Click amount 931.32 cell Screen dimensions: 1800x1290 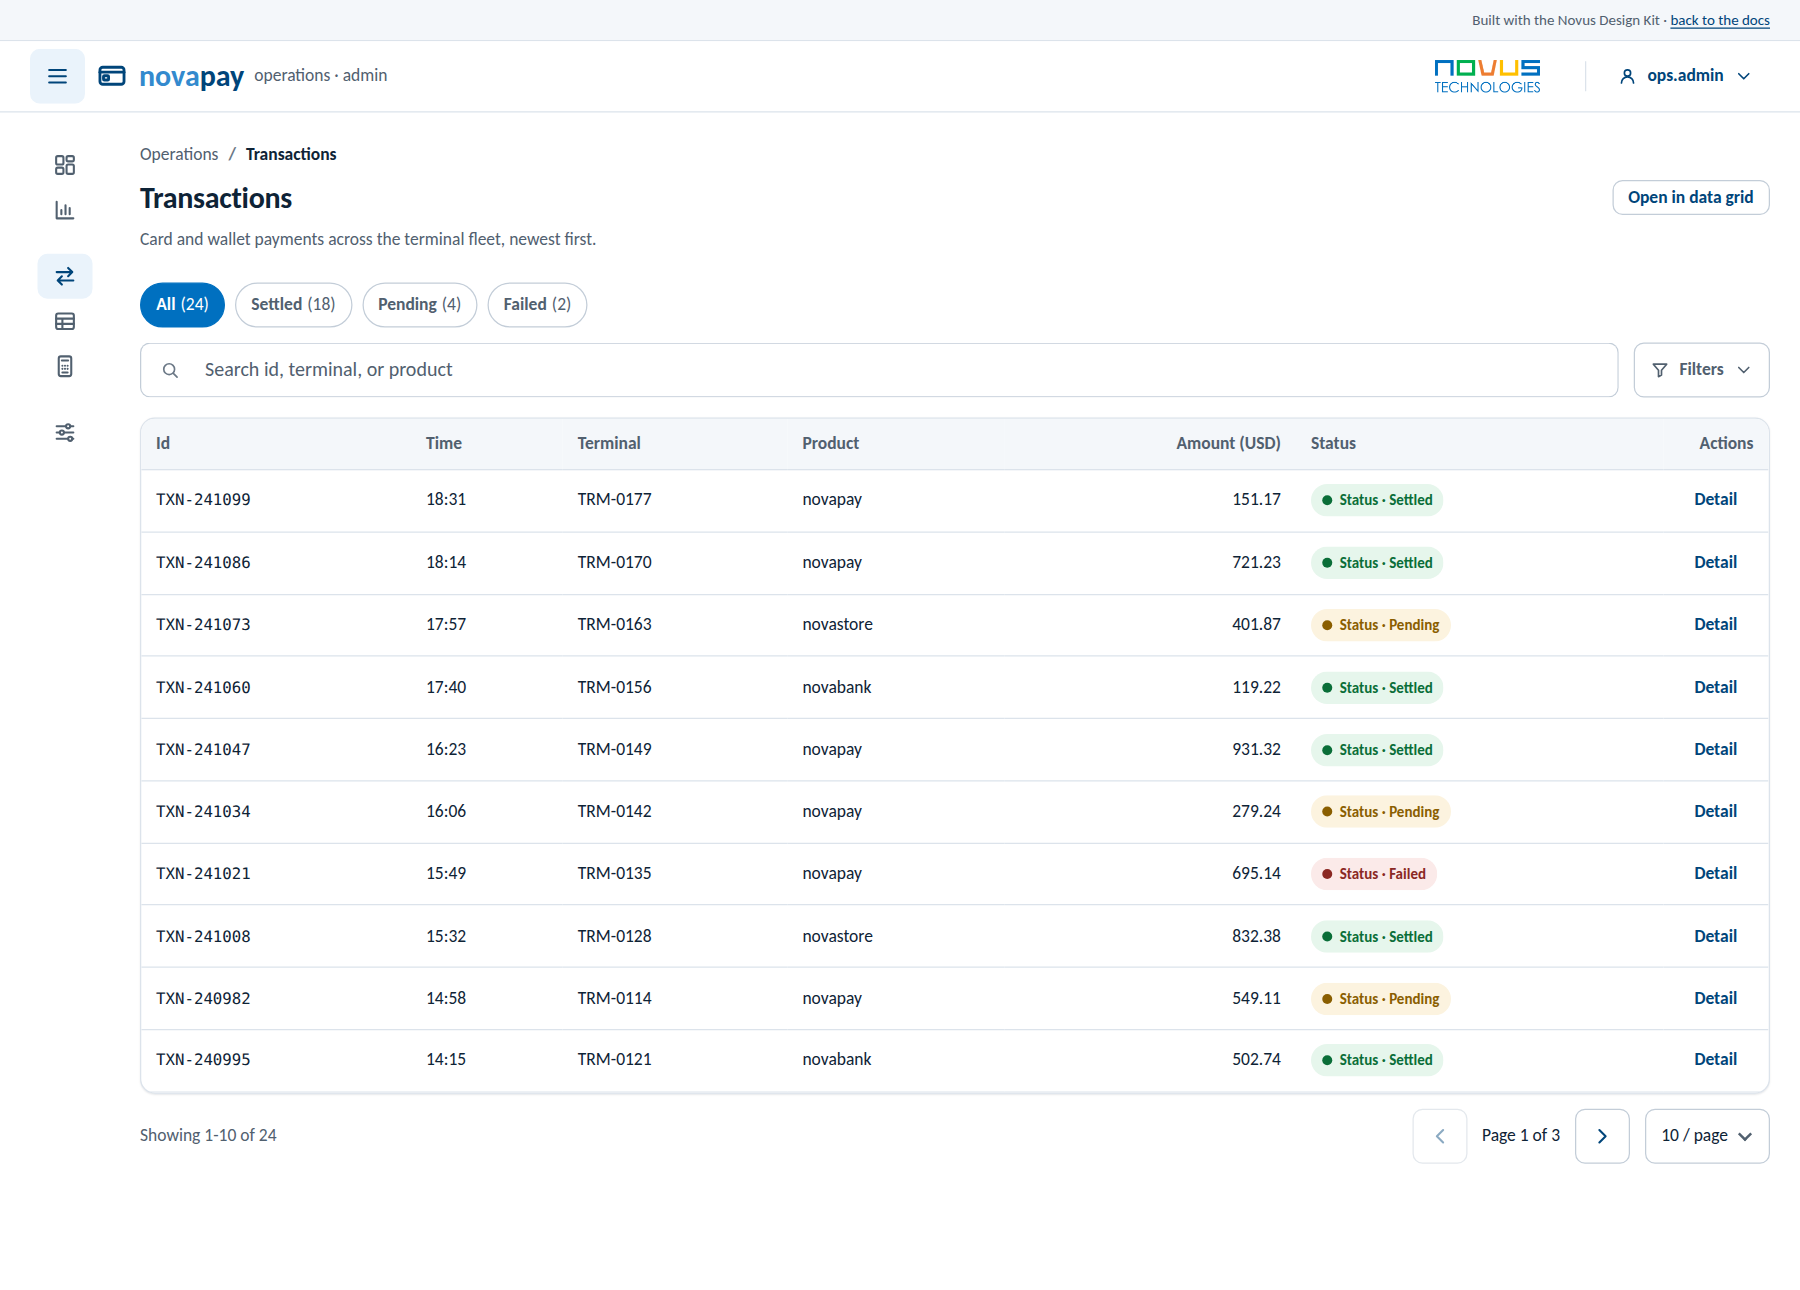pos(1256,750)
